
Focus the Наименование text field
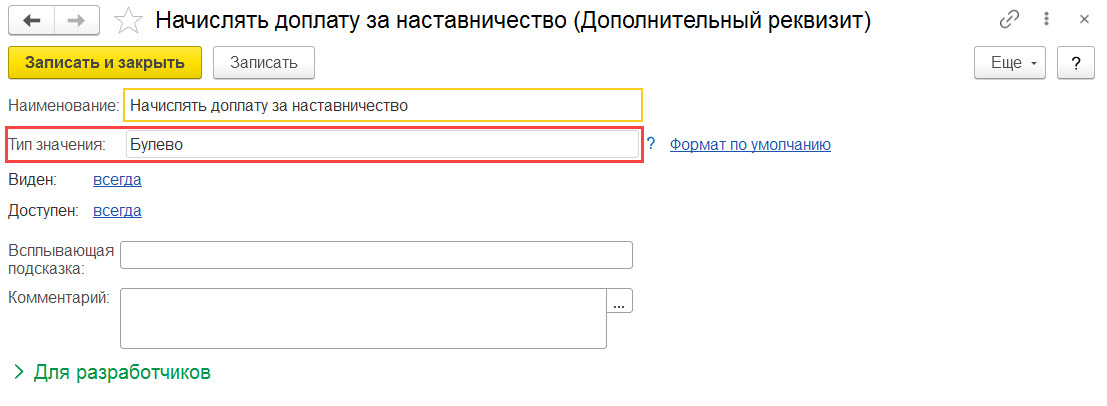tap(381, 105)
